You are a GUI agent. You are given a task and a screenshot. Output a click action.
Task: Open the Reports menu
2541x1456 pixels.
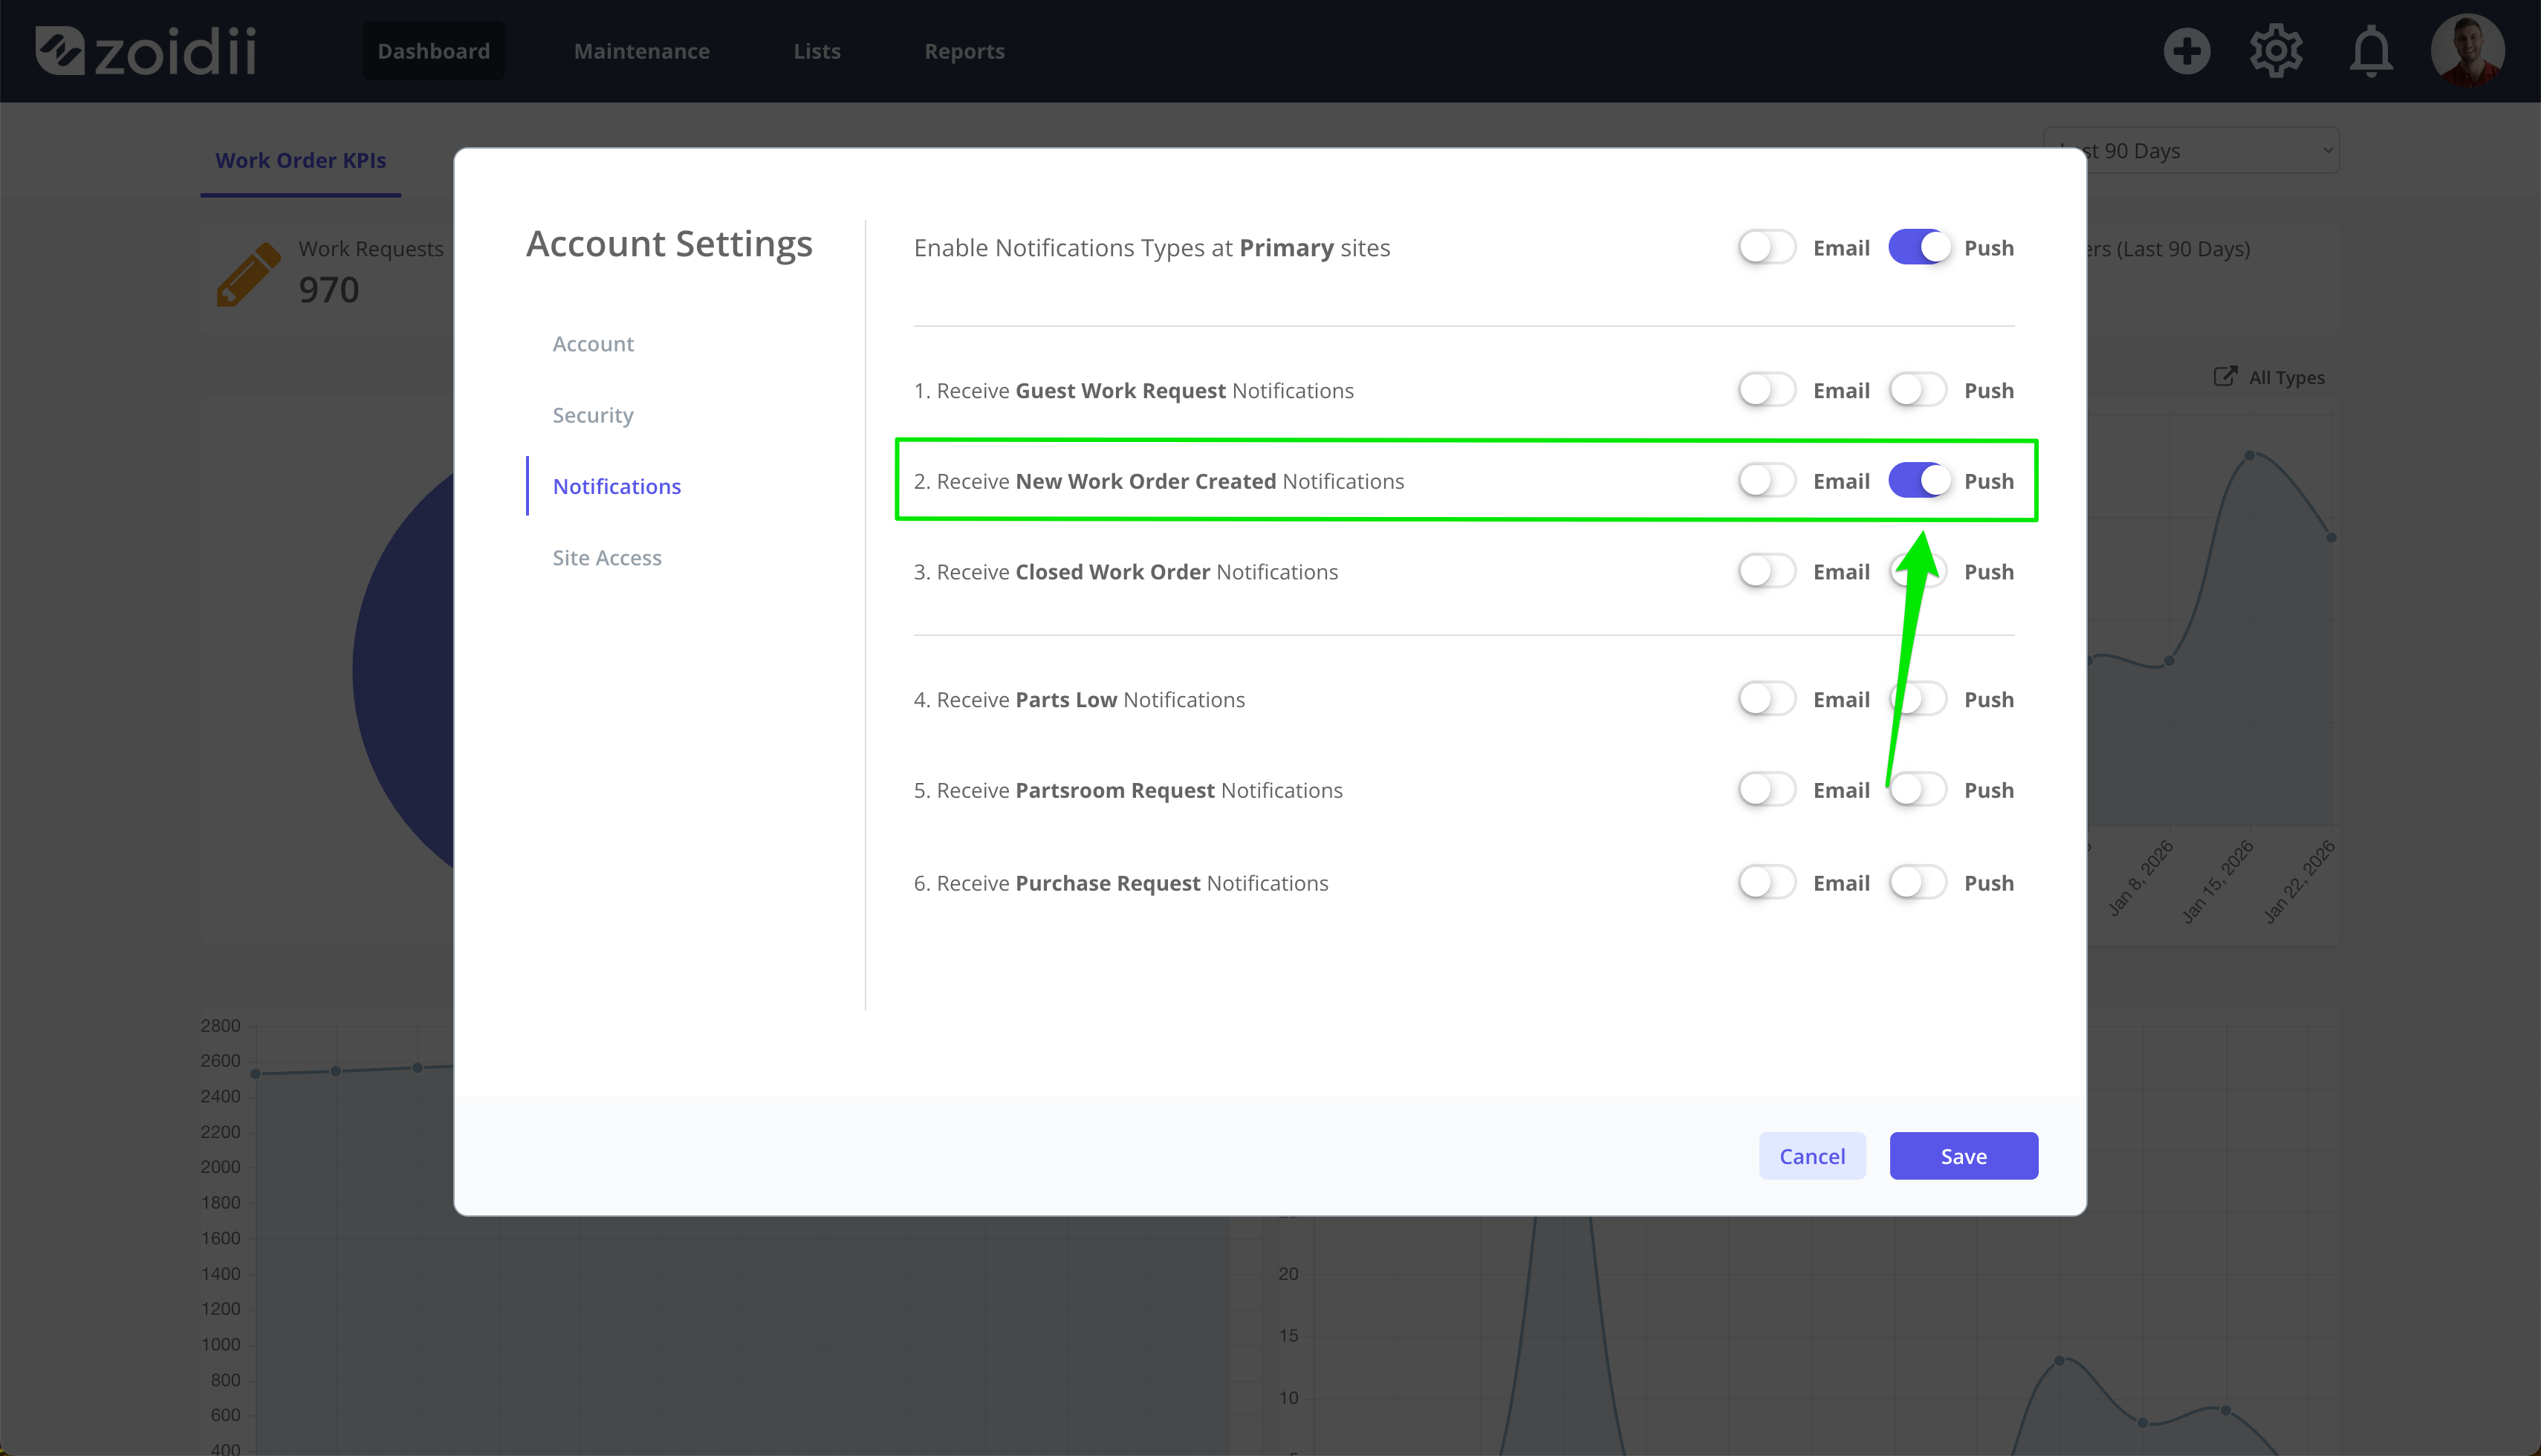pyautogui.click(x=964, y=51)
